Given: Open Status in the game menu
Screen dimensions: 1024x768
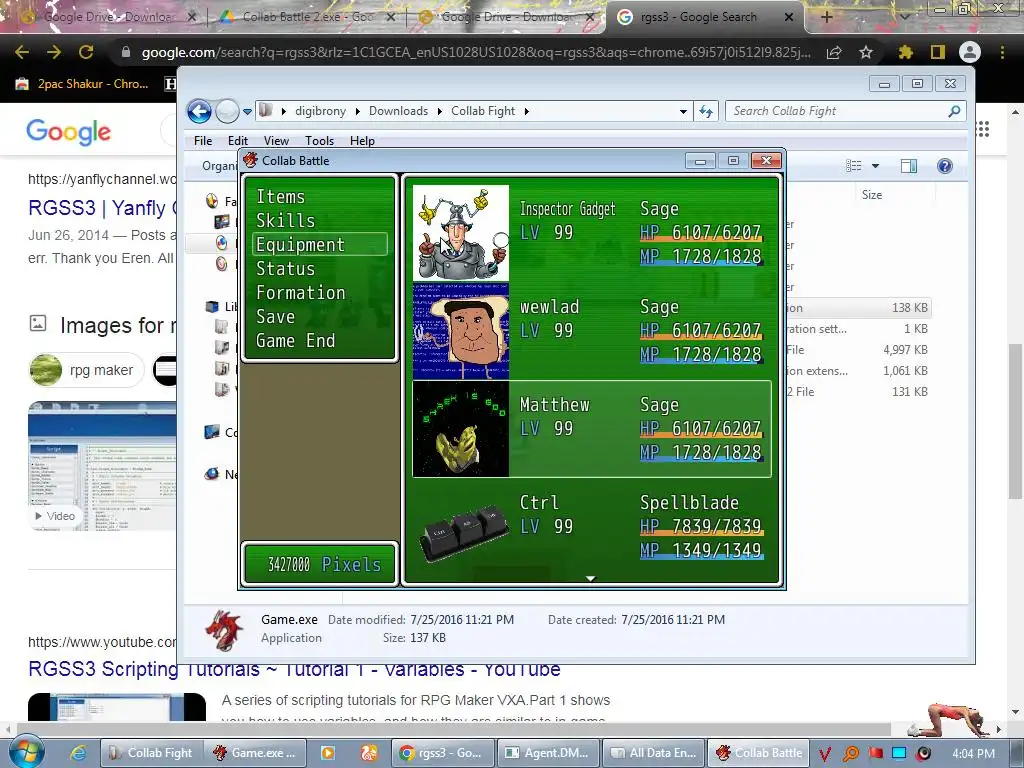Looking at the screenshot, I should pos(285,268).
